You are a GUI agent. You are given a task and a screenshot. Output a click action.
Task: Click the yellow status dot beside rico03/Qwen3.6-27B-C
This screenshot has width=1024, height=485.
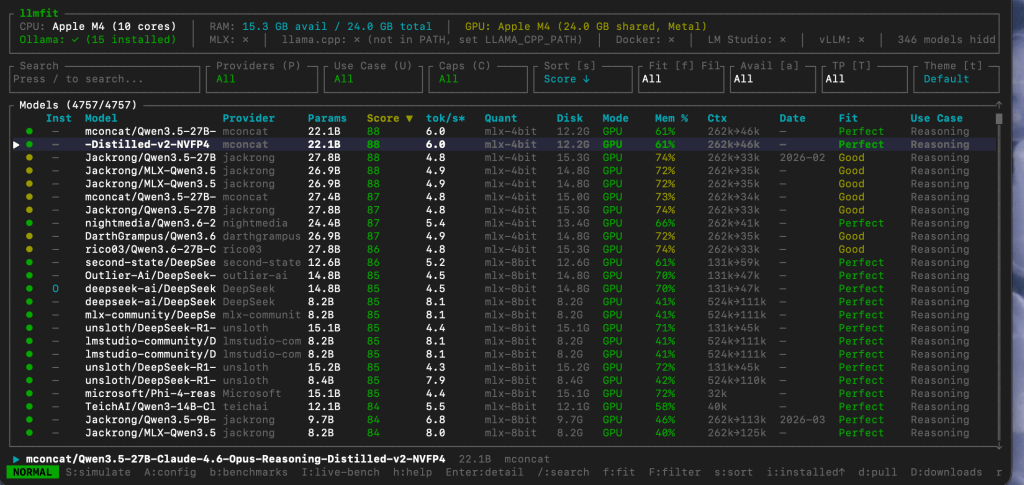point(29,249)
